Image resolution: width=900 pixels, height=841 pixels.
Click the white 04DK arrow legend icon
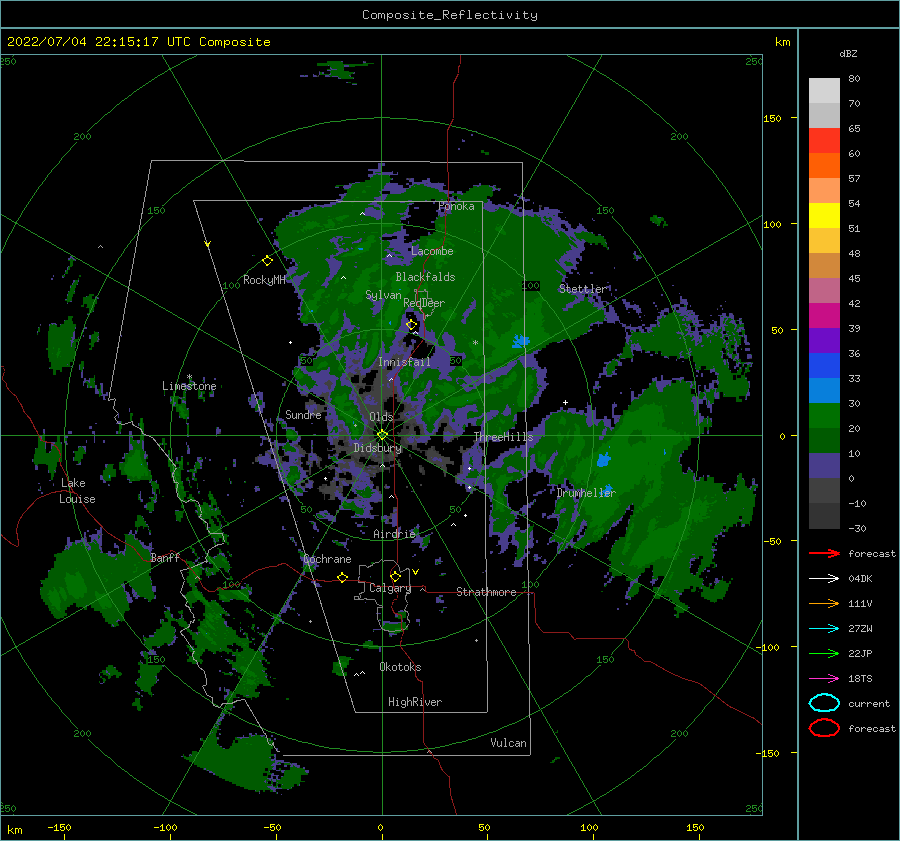coord(824,578)
